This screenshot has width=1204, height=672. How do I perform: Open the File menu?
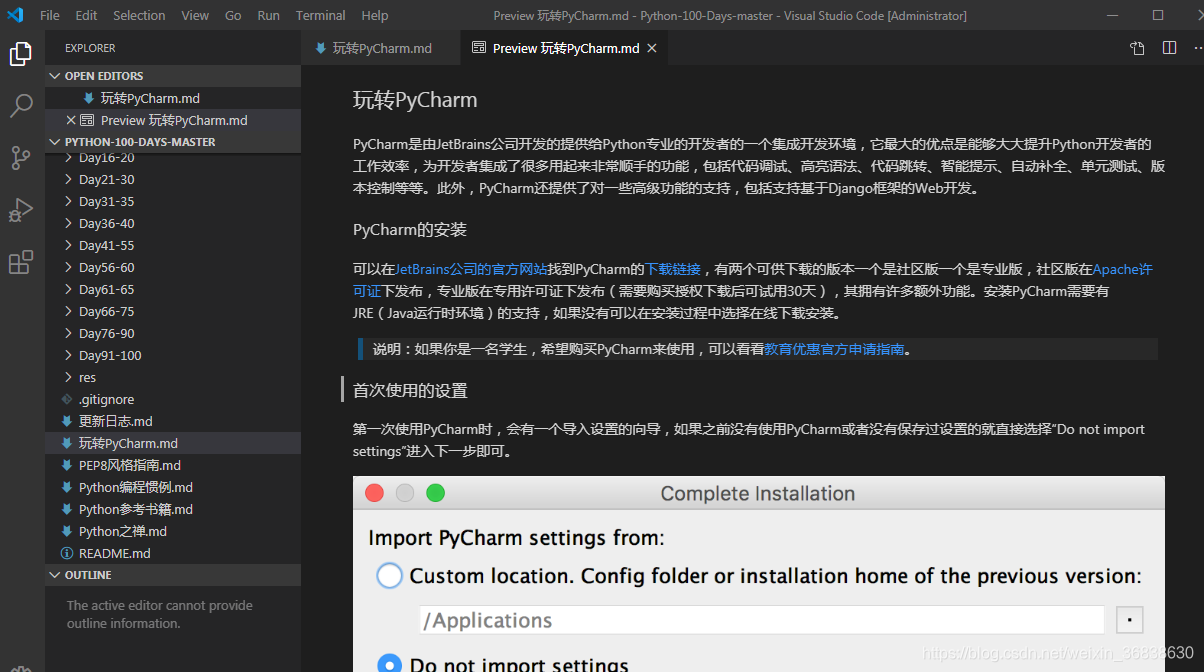[x=50, y=15]
